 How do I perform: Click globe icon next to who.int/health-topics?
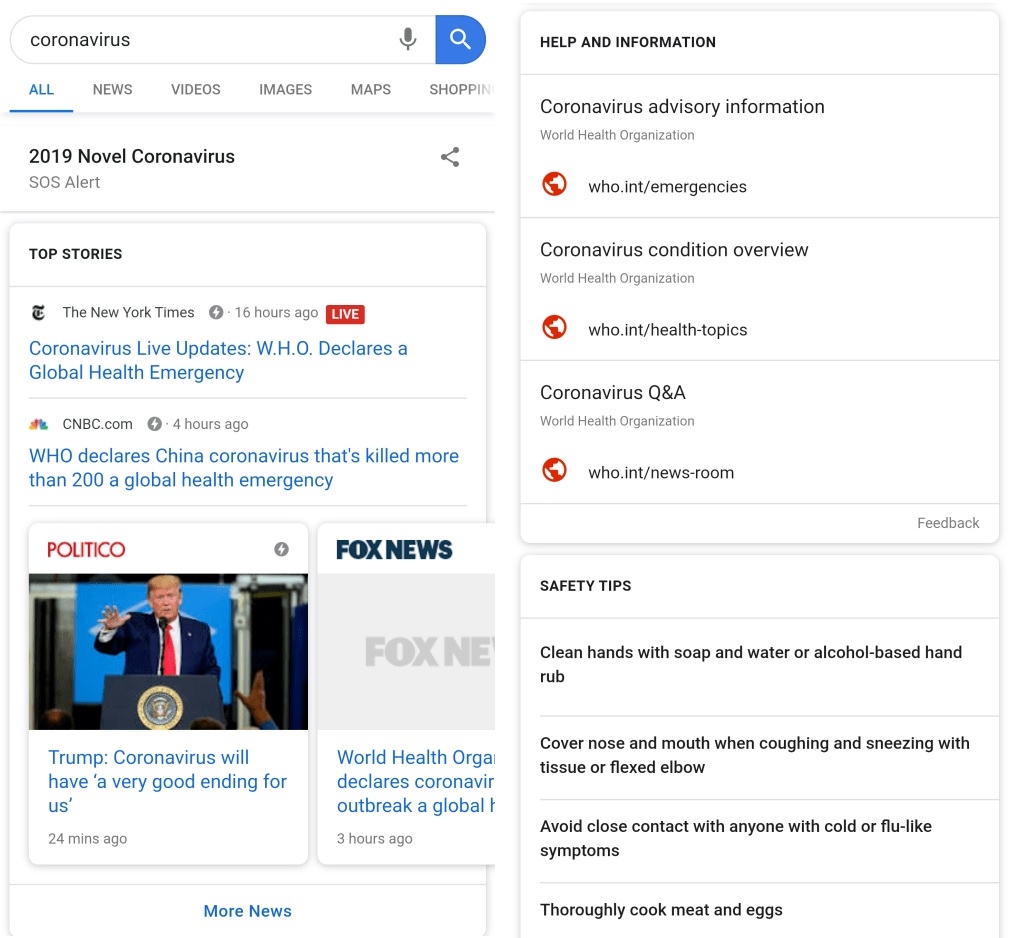(x=554, y=327)
